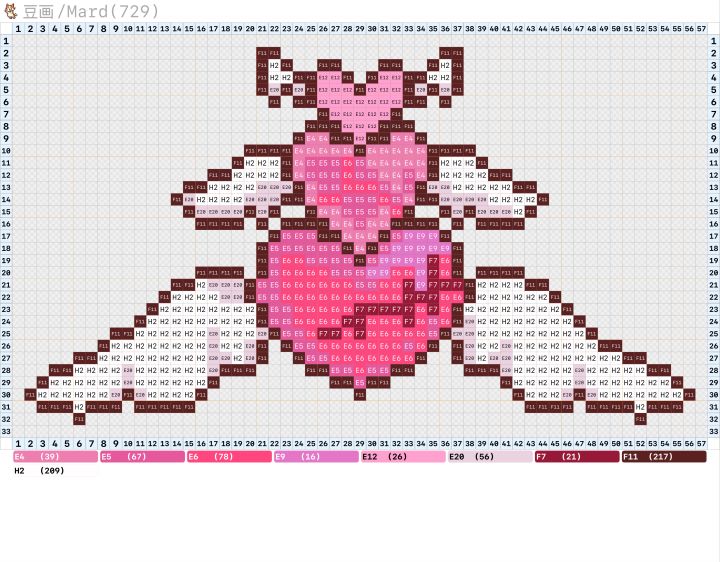
Task: Select the F7 (21) color swatch
Action: [577, 457]
